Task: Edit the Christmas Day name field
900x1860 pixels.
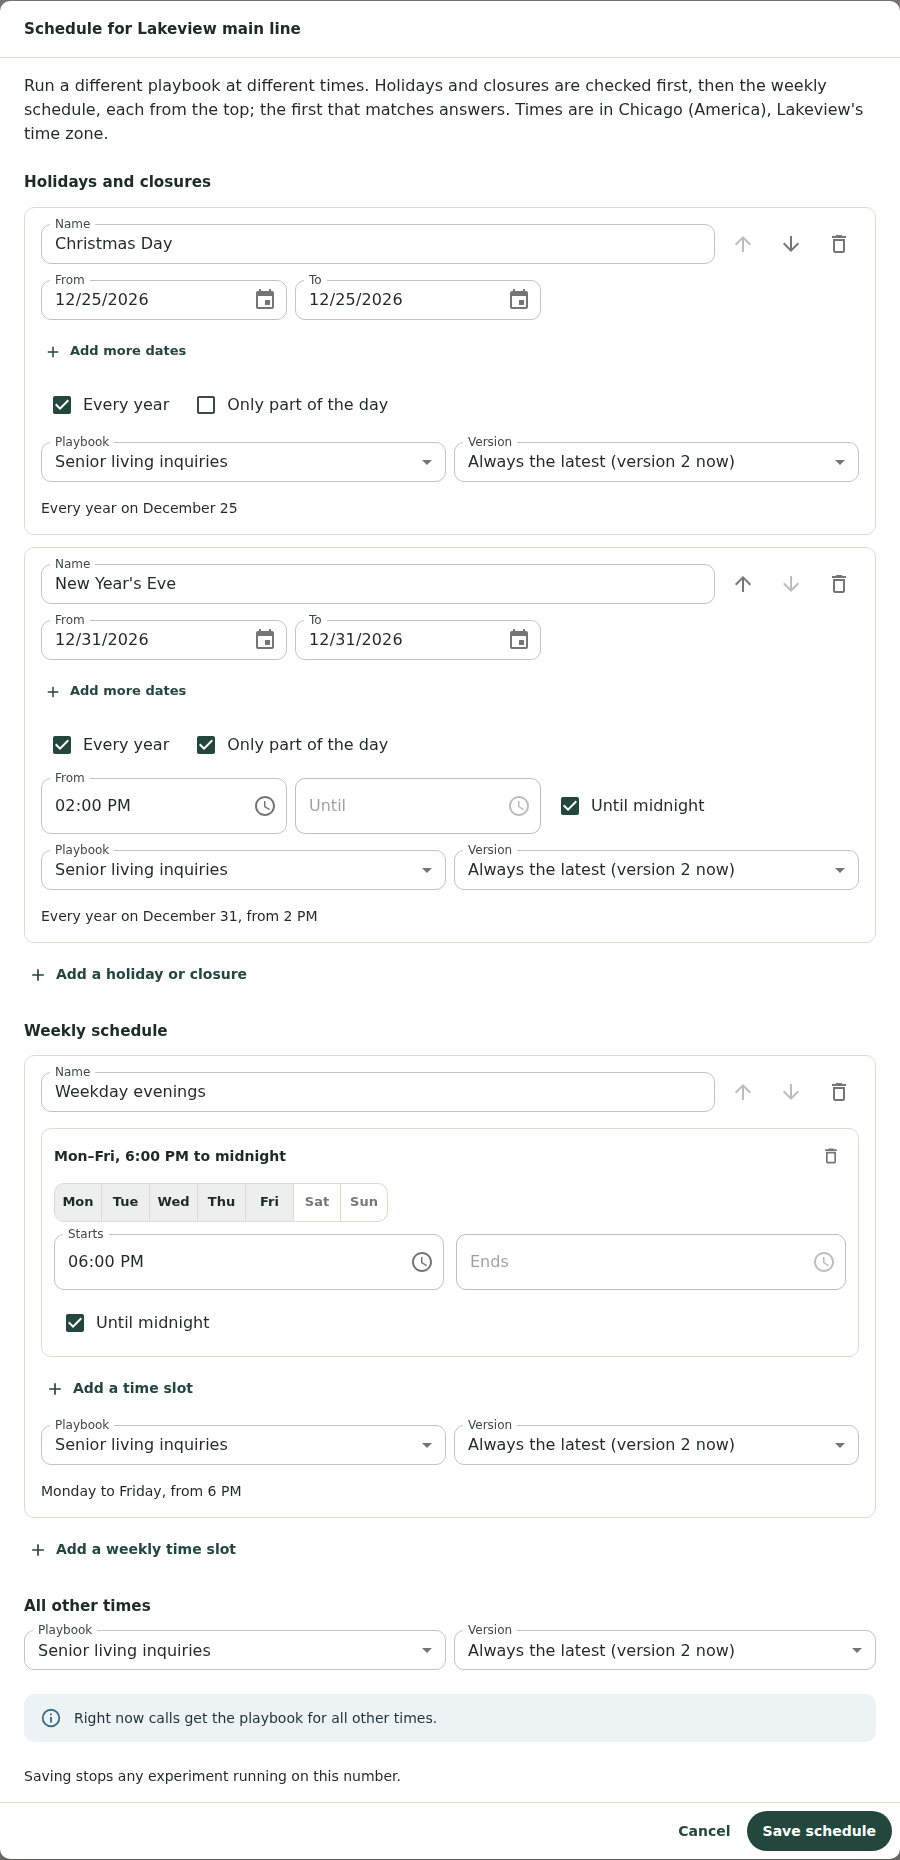Action: pyautogui.click(x=378, y=244)
